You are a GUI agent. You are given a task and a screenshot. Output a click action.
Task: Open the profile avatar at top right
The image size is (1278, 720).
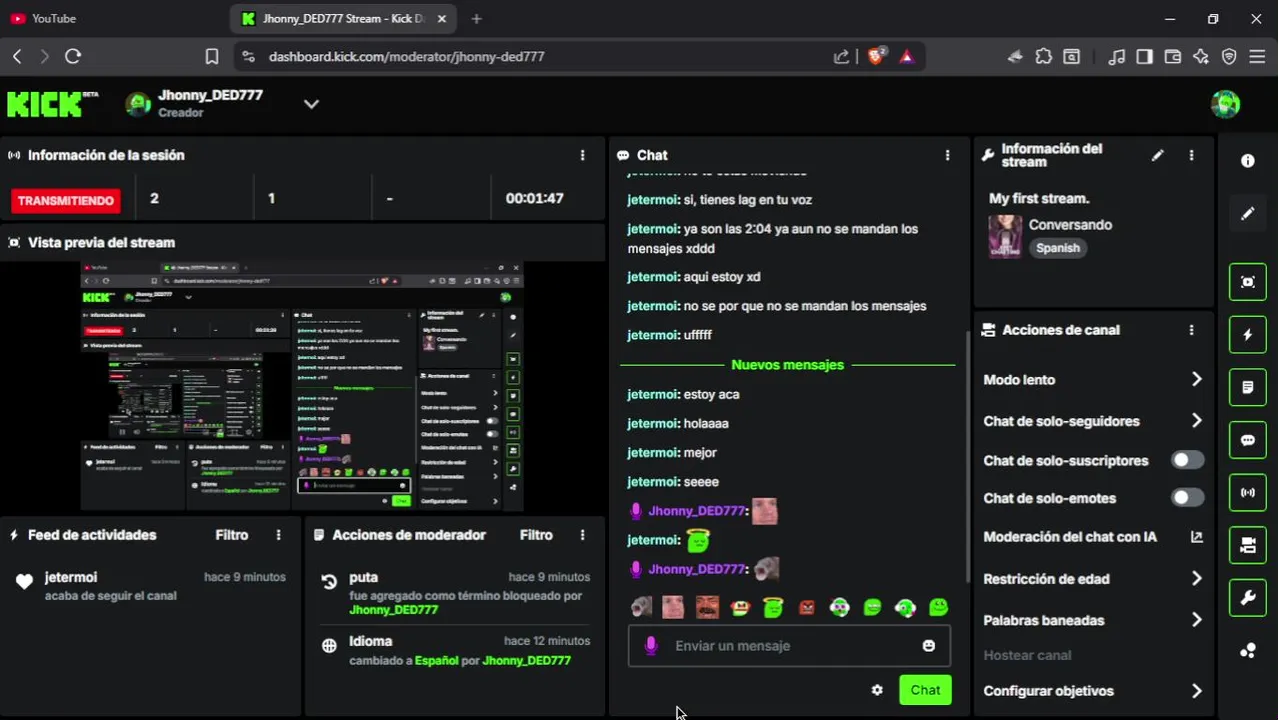point(1225,103)
